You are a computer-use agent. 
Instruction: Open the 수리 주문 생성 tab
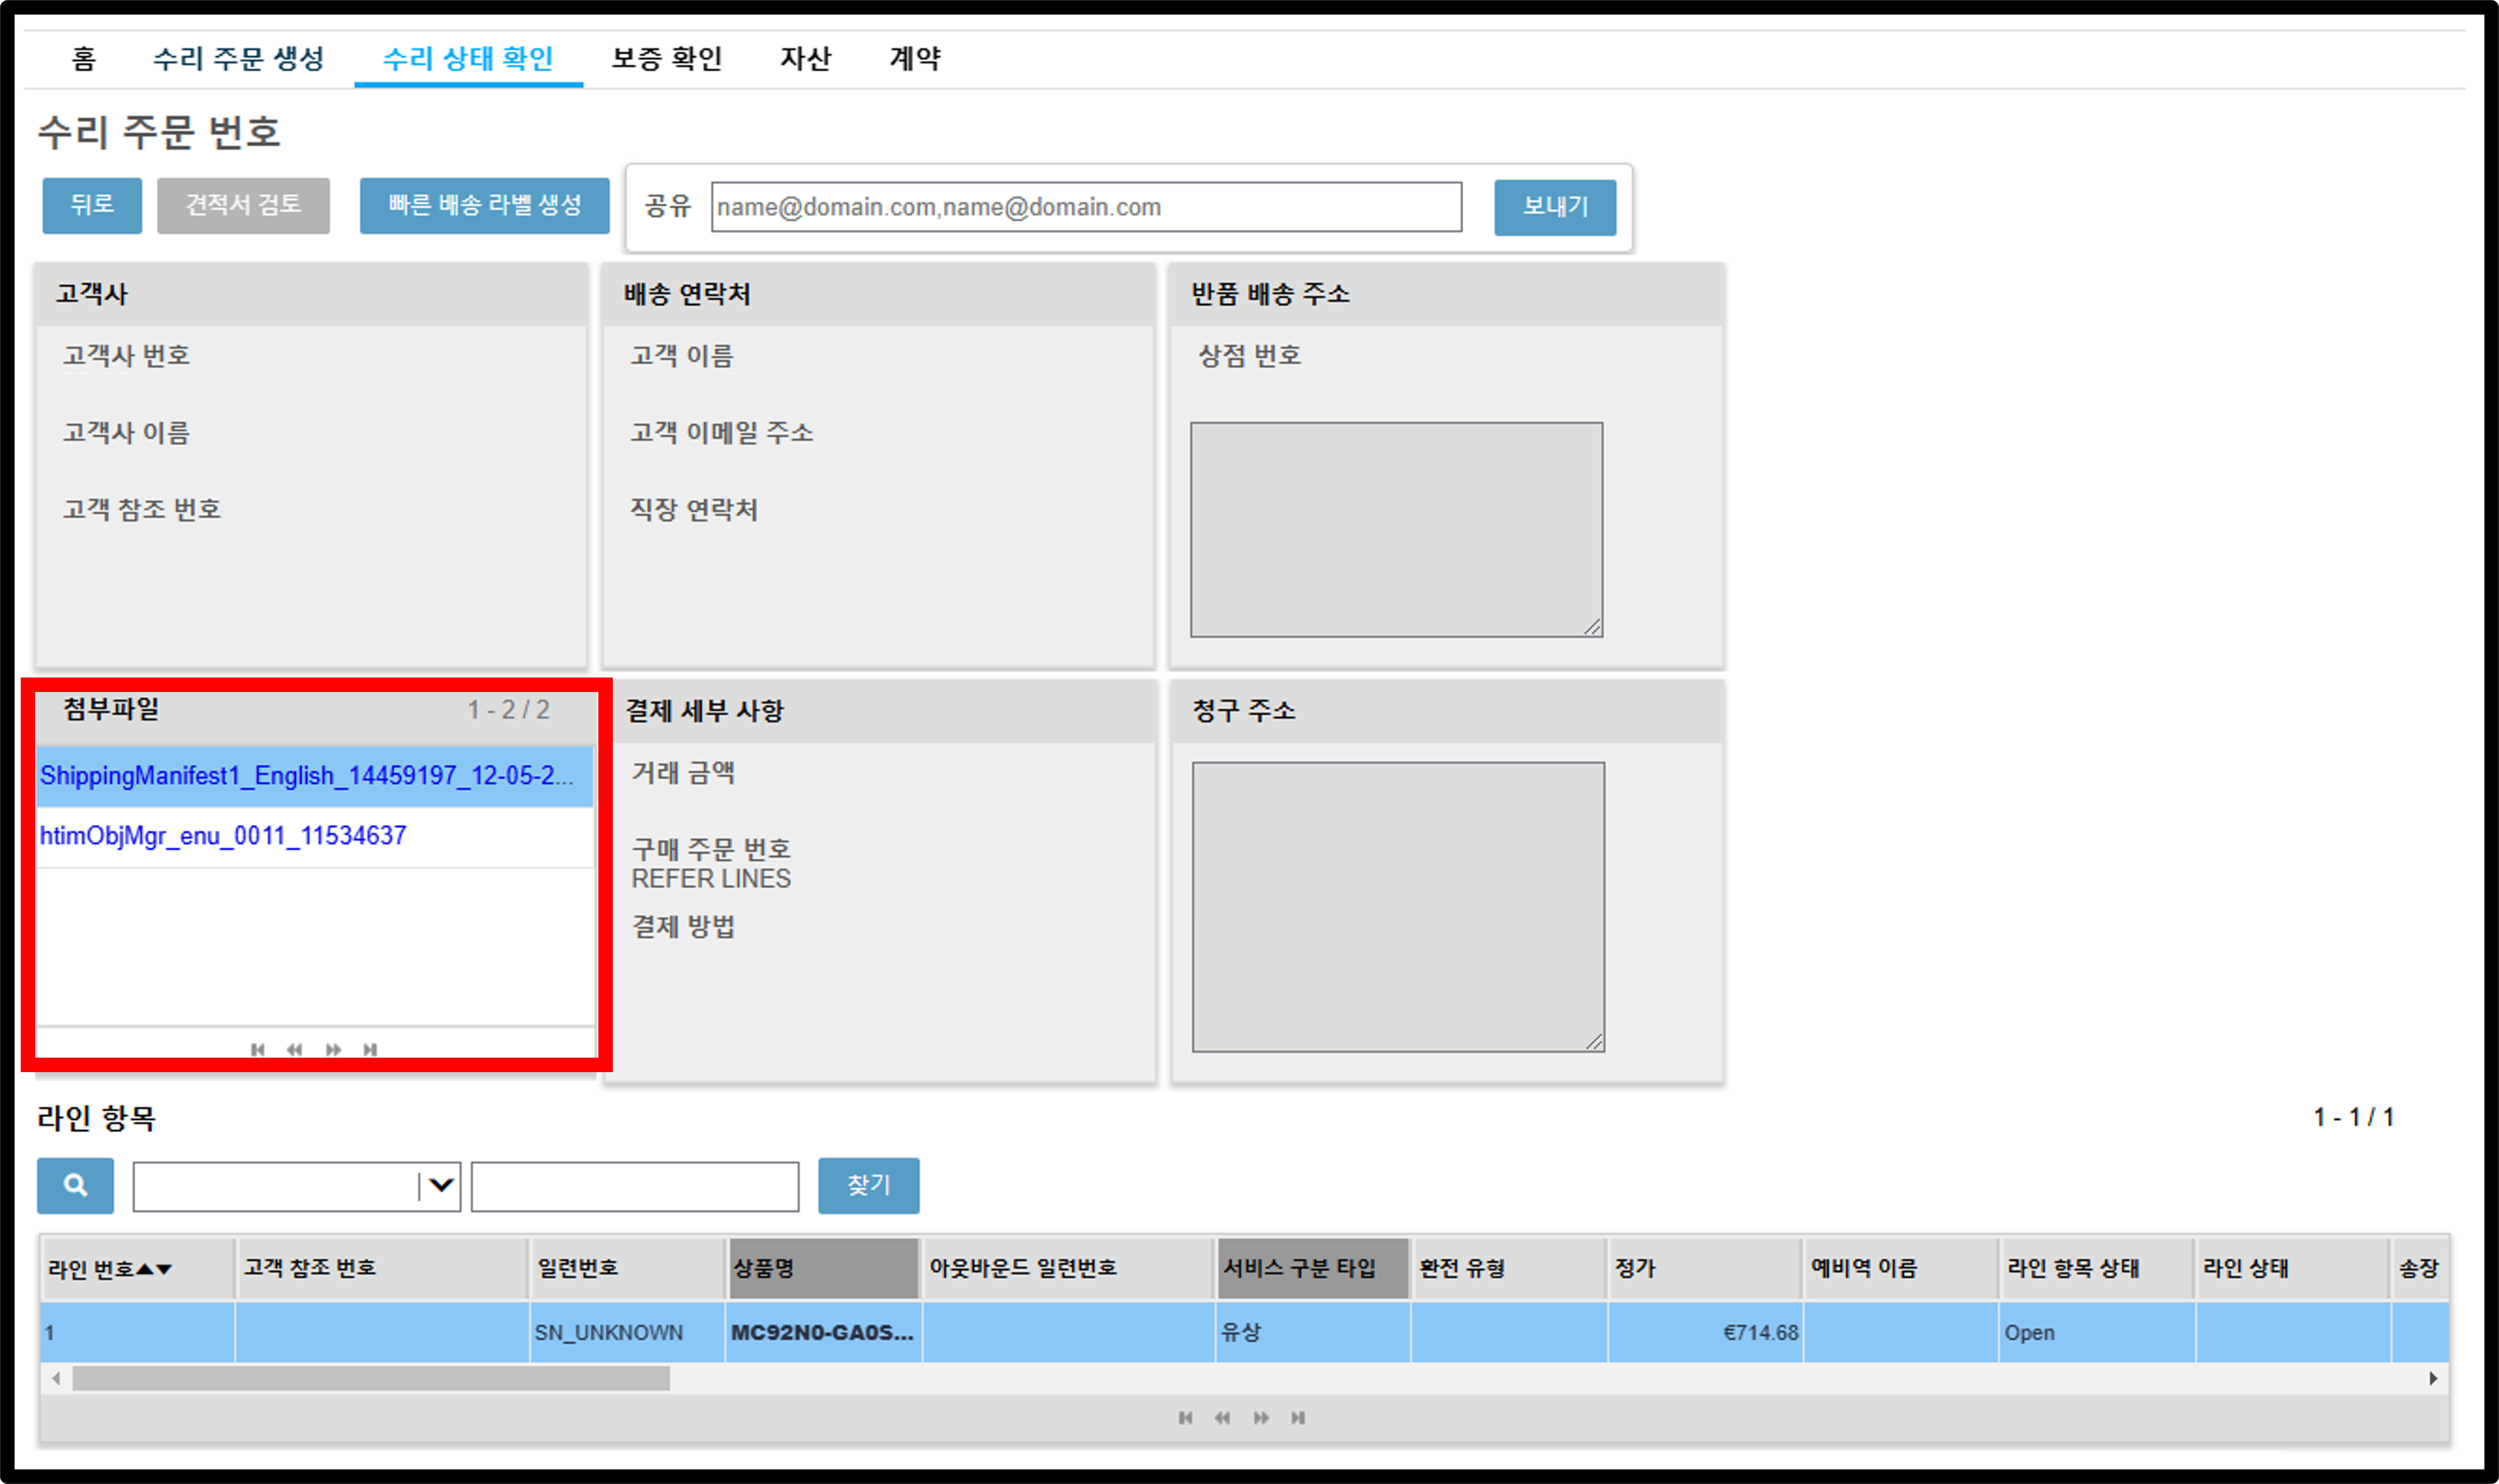click(239, 59)
